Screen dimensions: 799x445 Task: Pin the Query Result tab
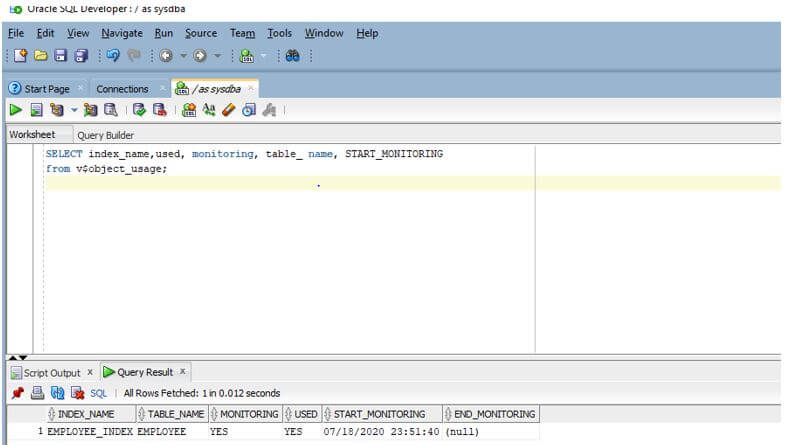point(18,393)
